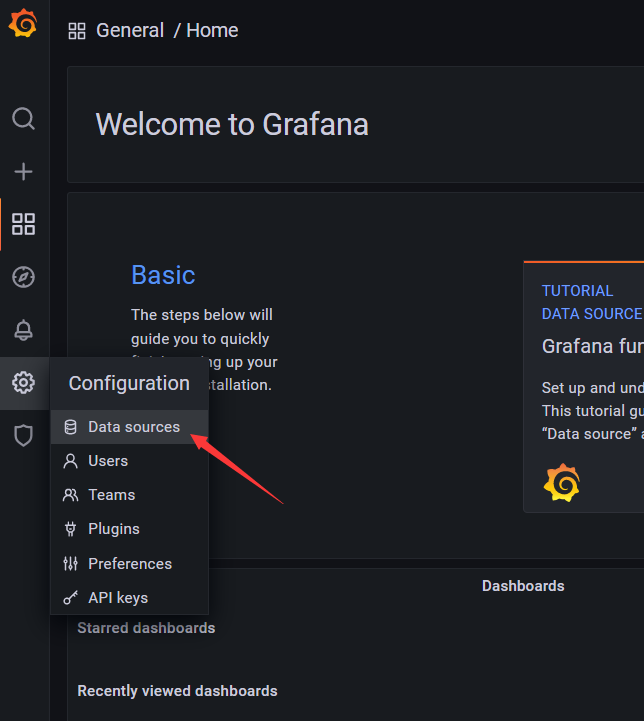This screenshot has width=644, height=721.
Task: Click the General breadcrumb link
Action: coord(130,31)
